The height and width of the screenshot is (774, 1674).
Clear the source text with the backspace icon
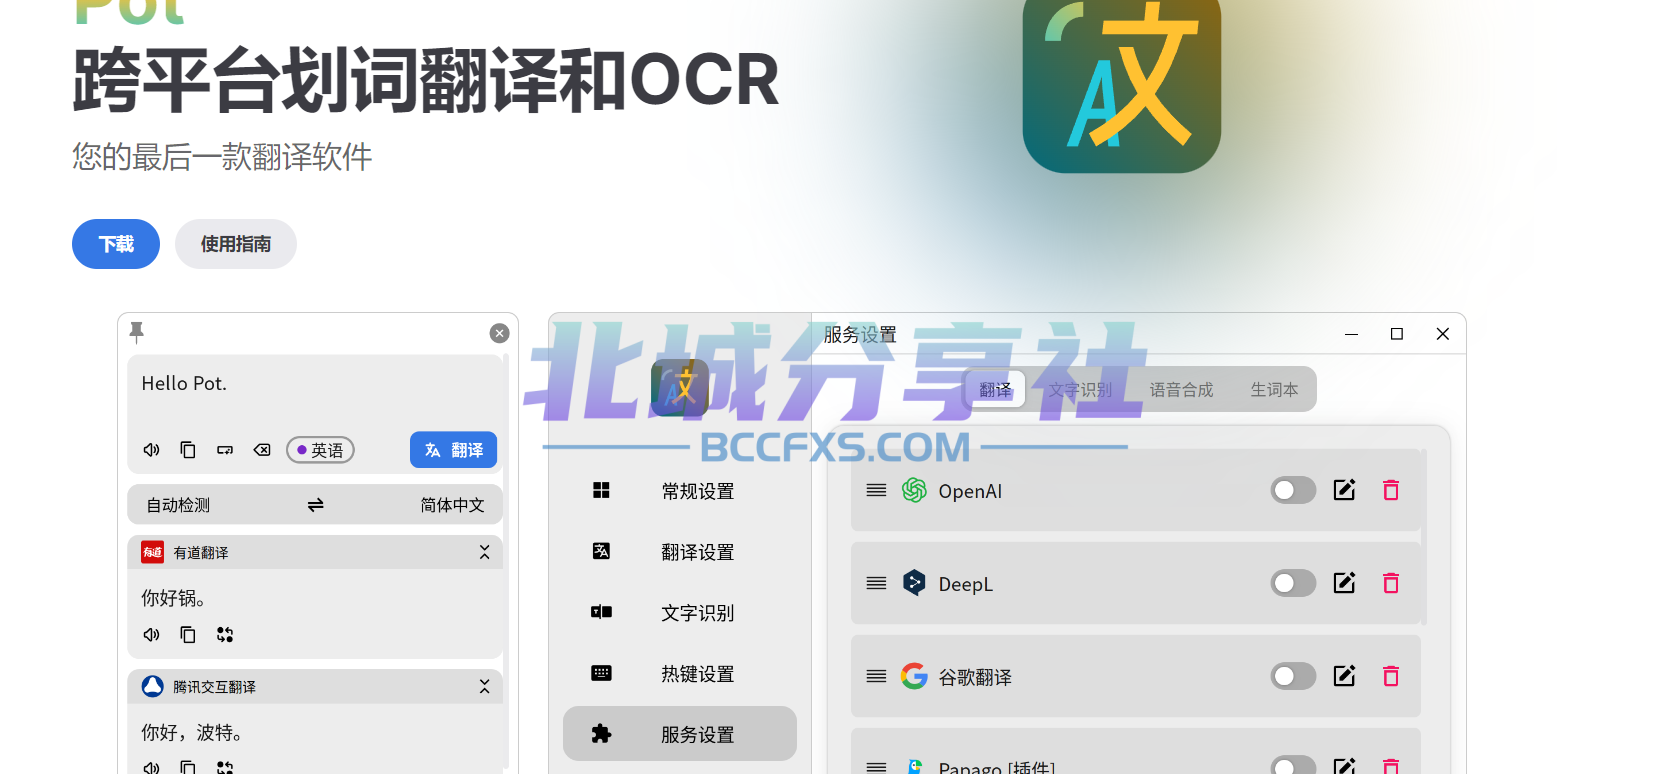pos(262,450)
